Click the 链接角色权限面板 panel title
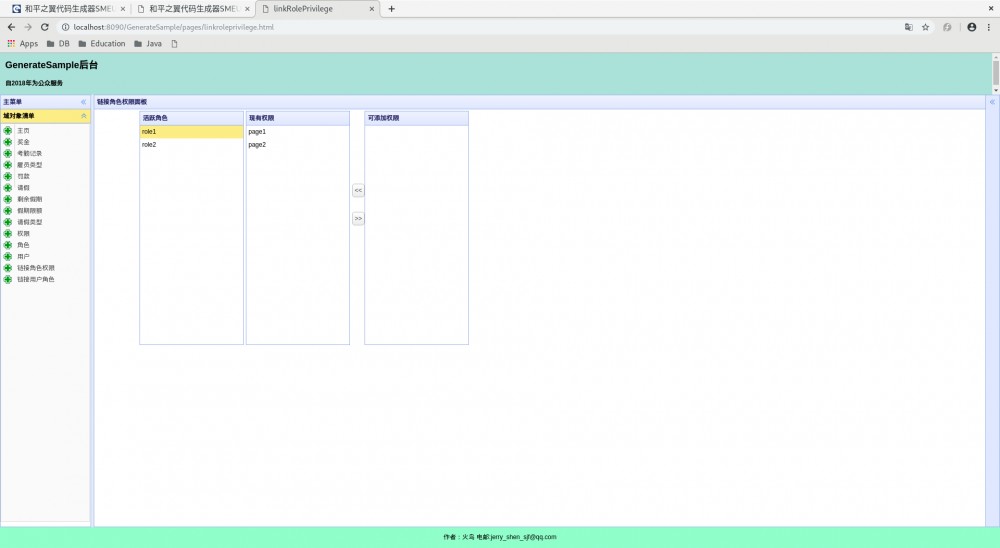 pos(122,102)
